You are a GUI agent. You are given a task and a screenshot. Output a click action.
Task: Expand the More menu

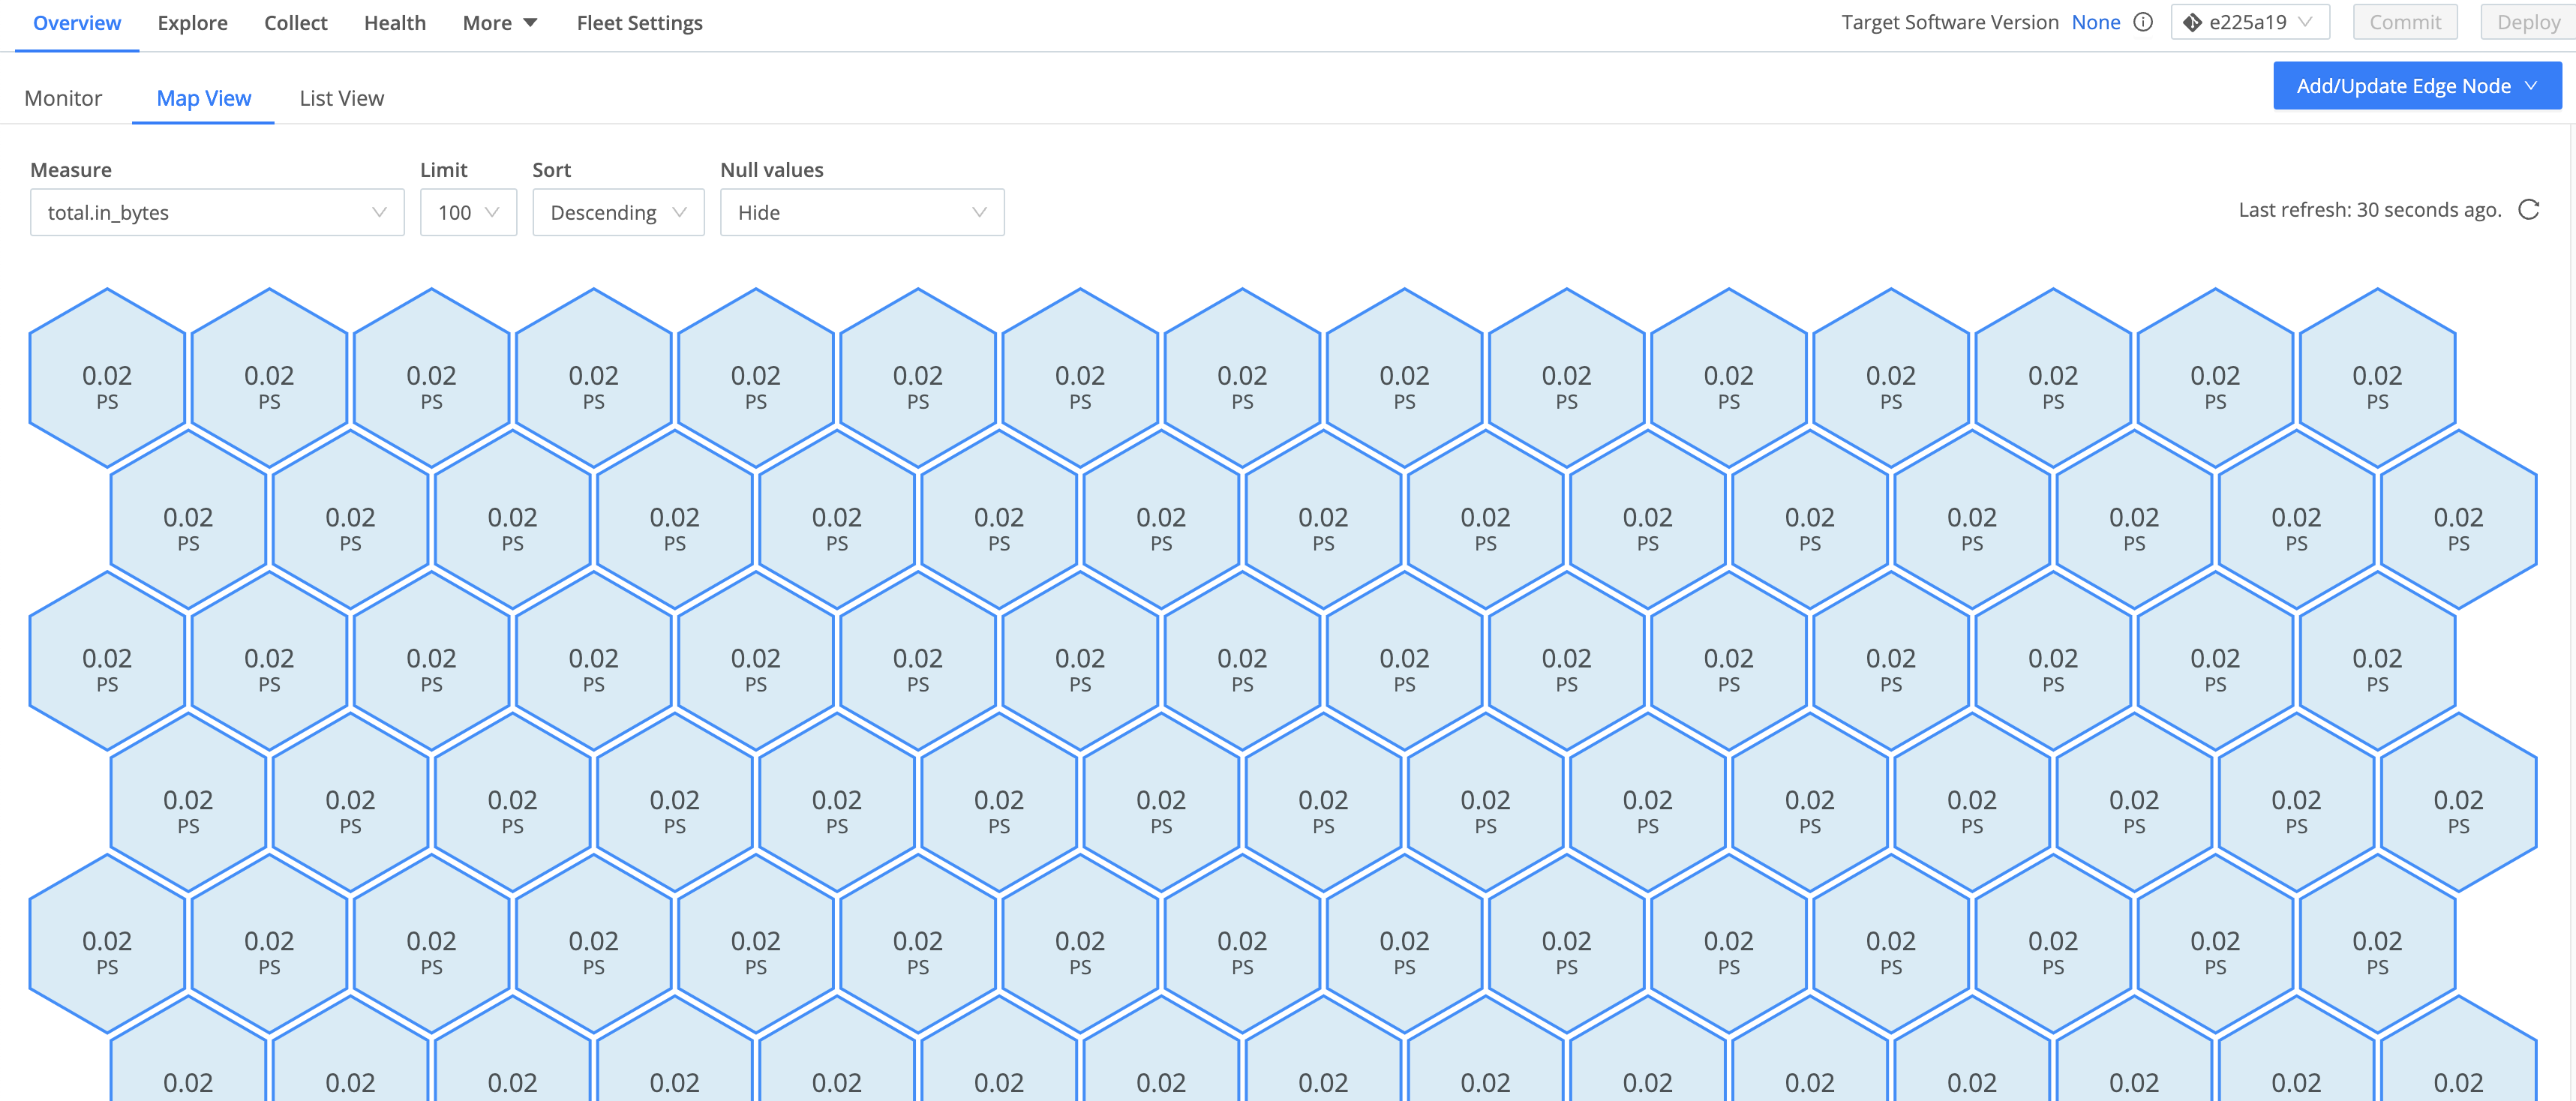tap(499, 22)
